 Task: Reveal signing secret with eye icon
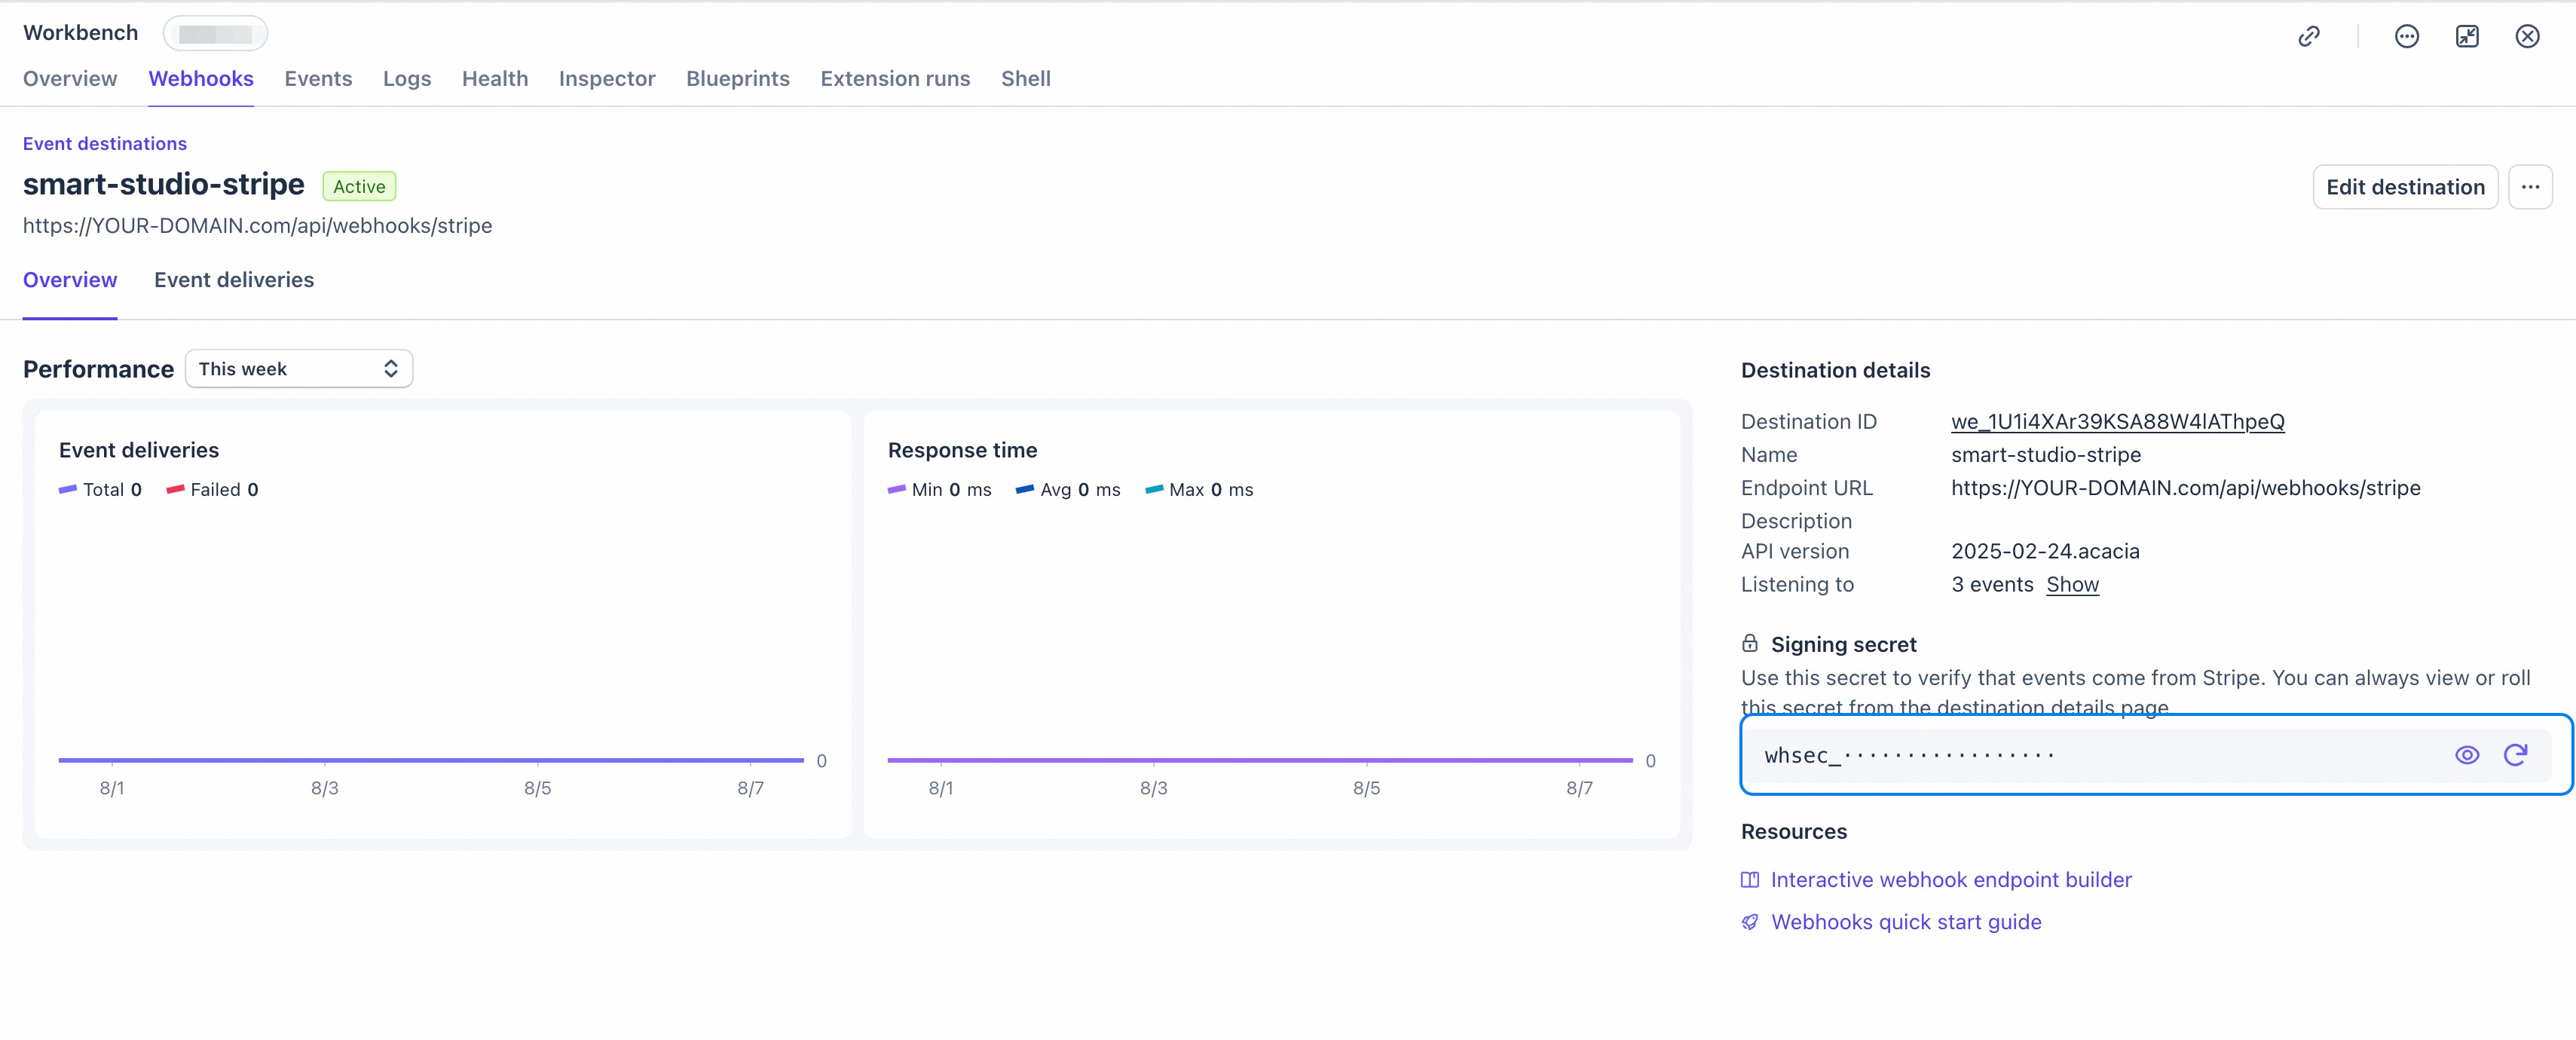click(2466, 755)
